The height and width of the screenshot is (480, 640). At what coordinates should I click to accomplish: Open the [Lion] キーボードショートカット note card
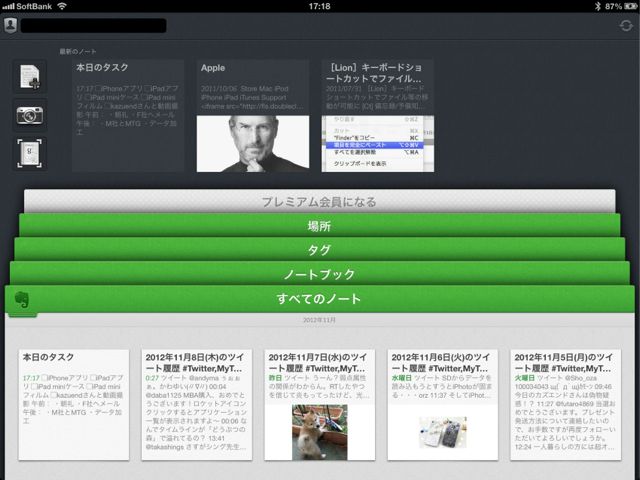pos(378,116)
